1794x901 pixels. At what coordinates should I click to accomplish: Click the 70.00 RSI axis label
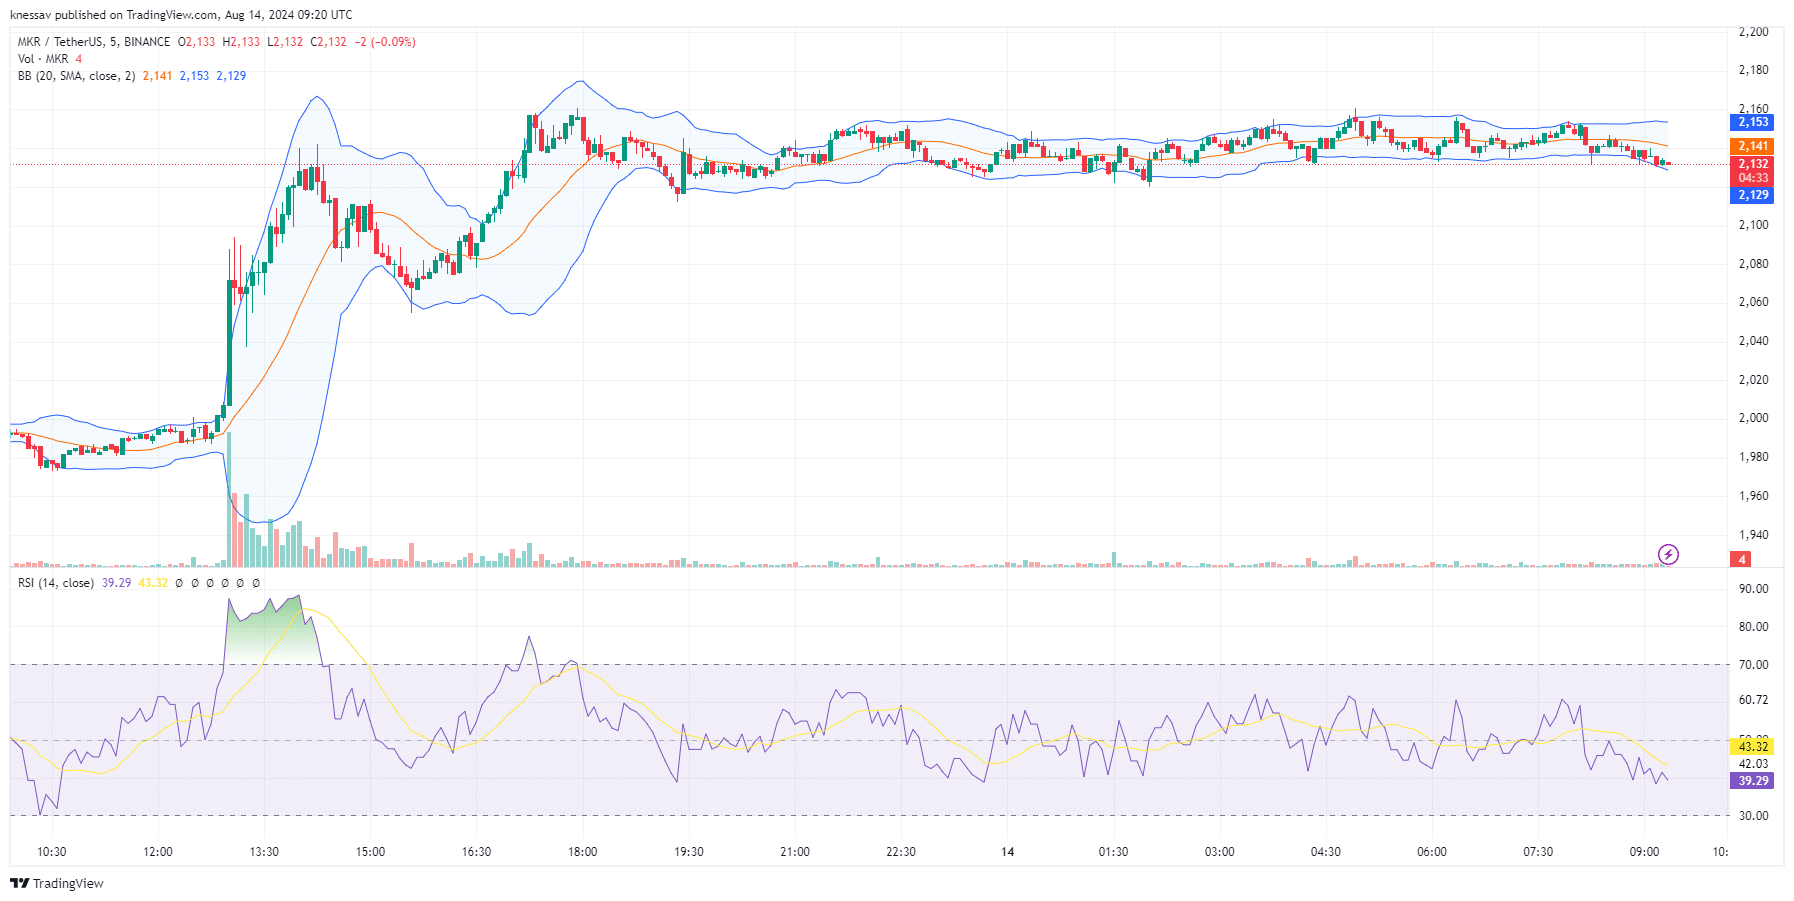1753,665
